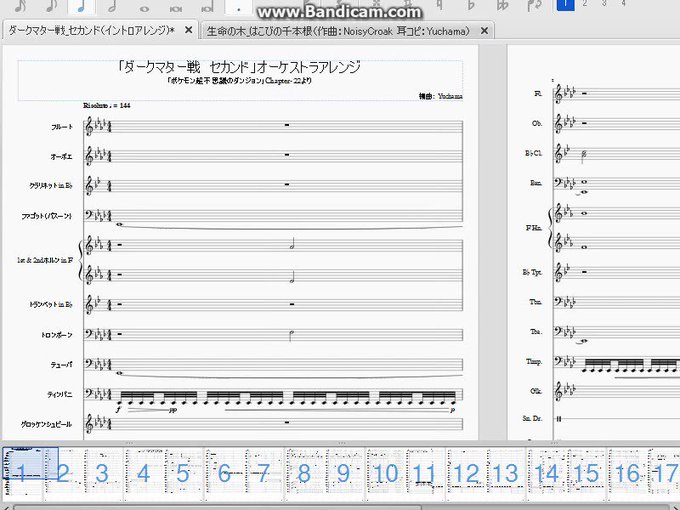Jump to page 5 in the navigator
Image resolution: width=680 pixels, height=510 pixels.
[x=183, y=473]
